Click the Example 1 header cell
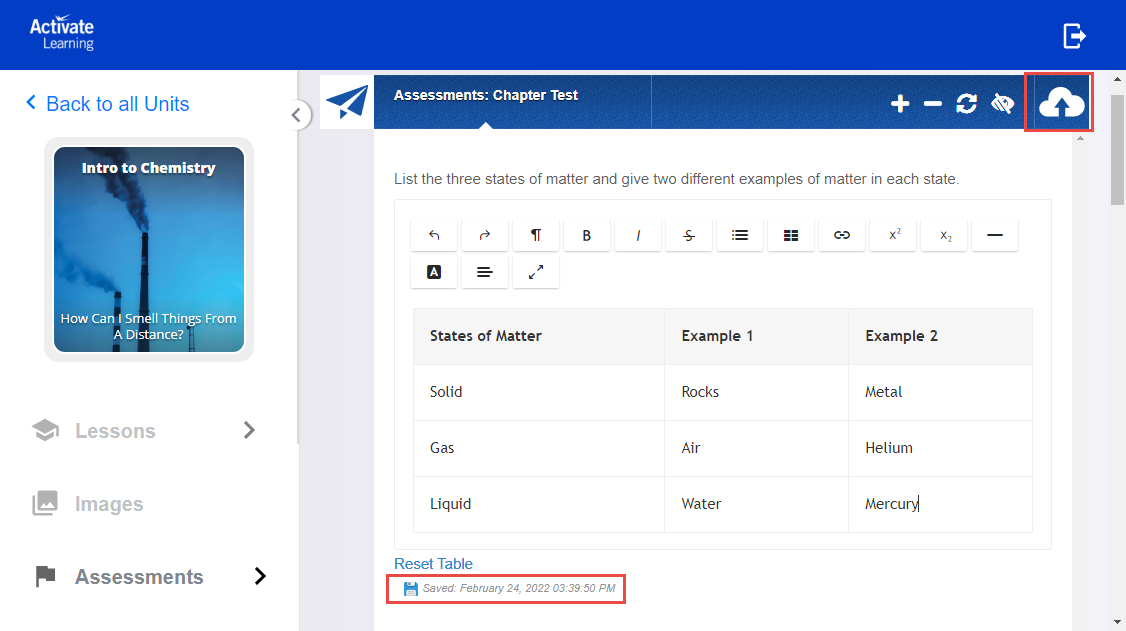This screenshot has height=631, width=1126. pos(756,336)
